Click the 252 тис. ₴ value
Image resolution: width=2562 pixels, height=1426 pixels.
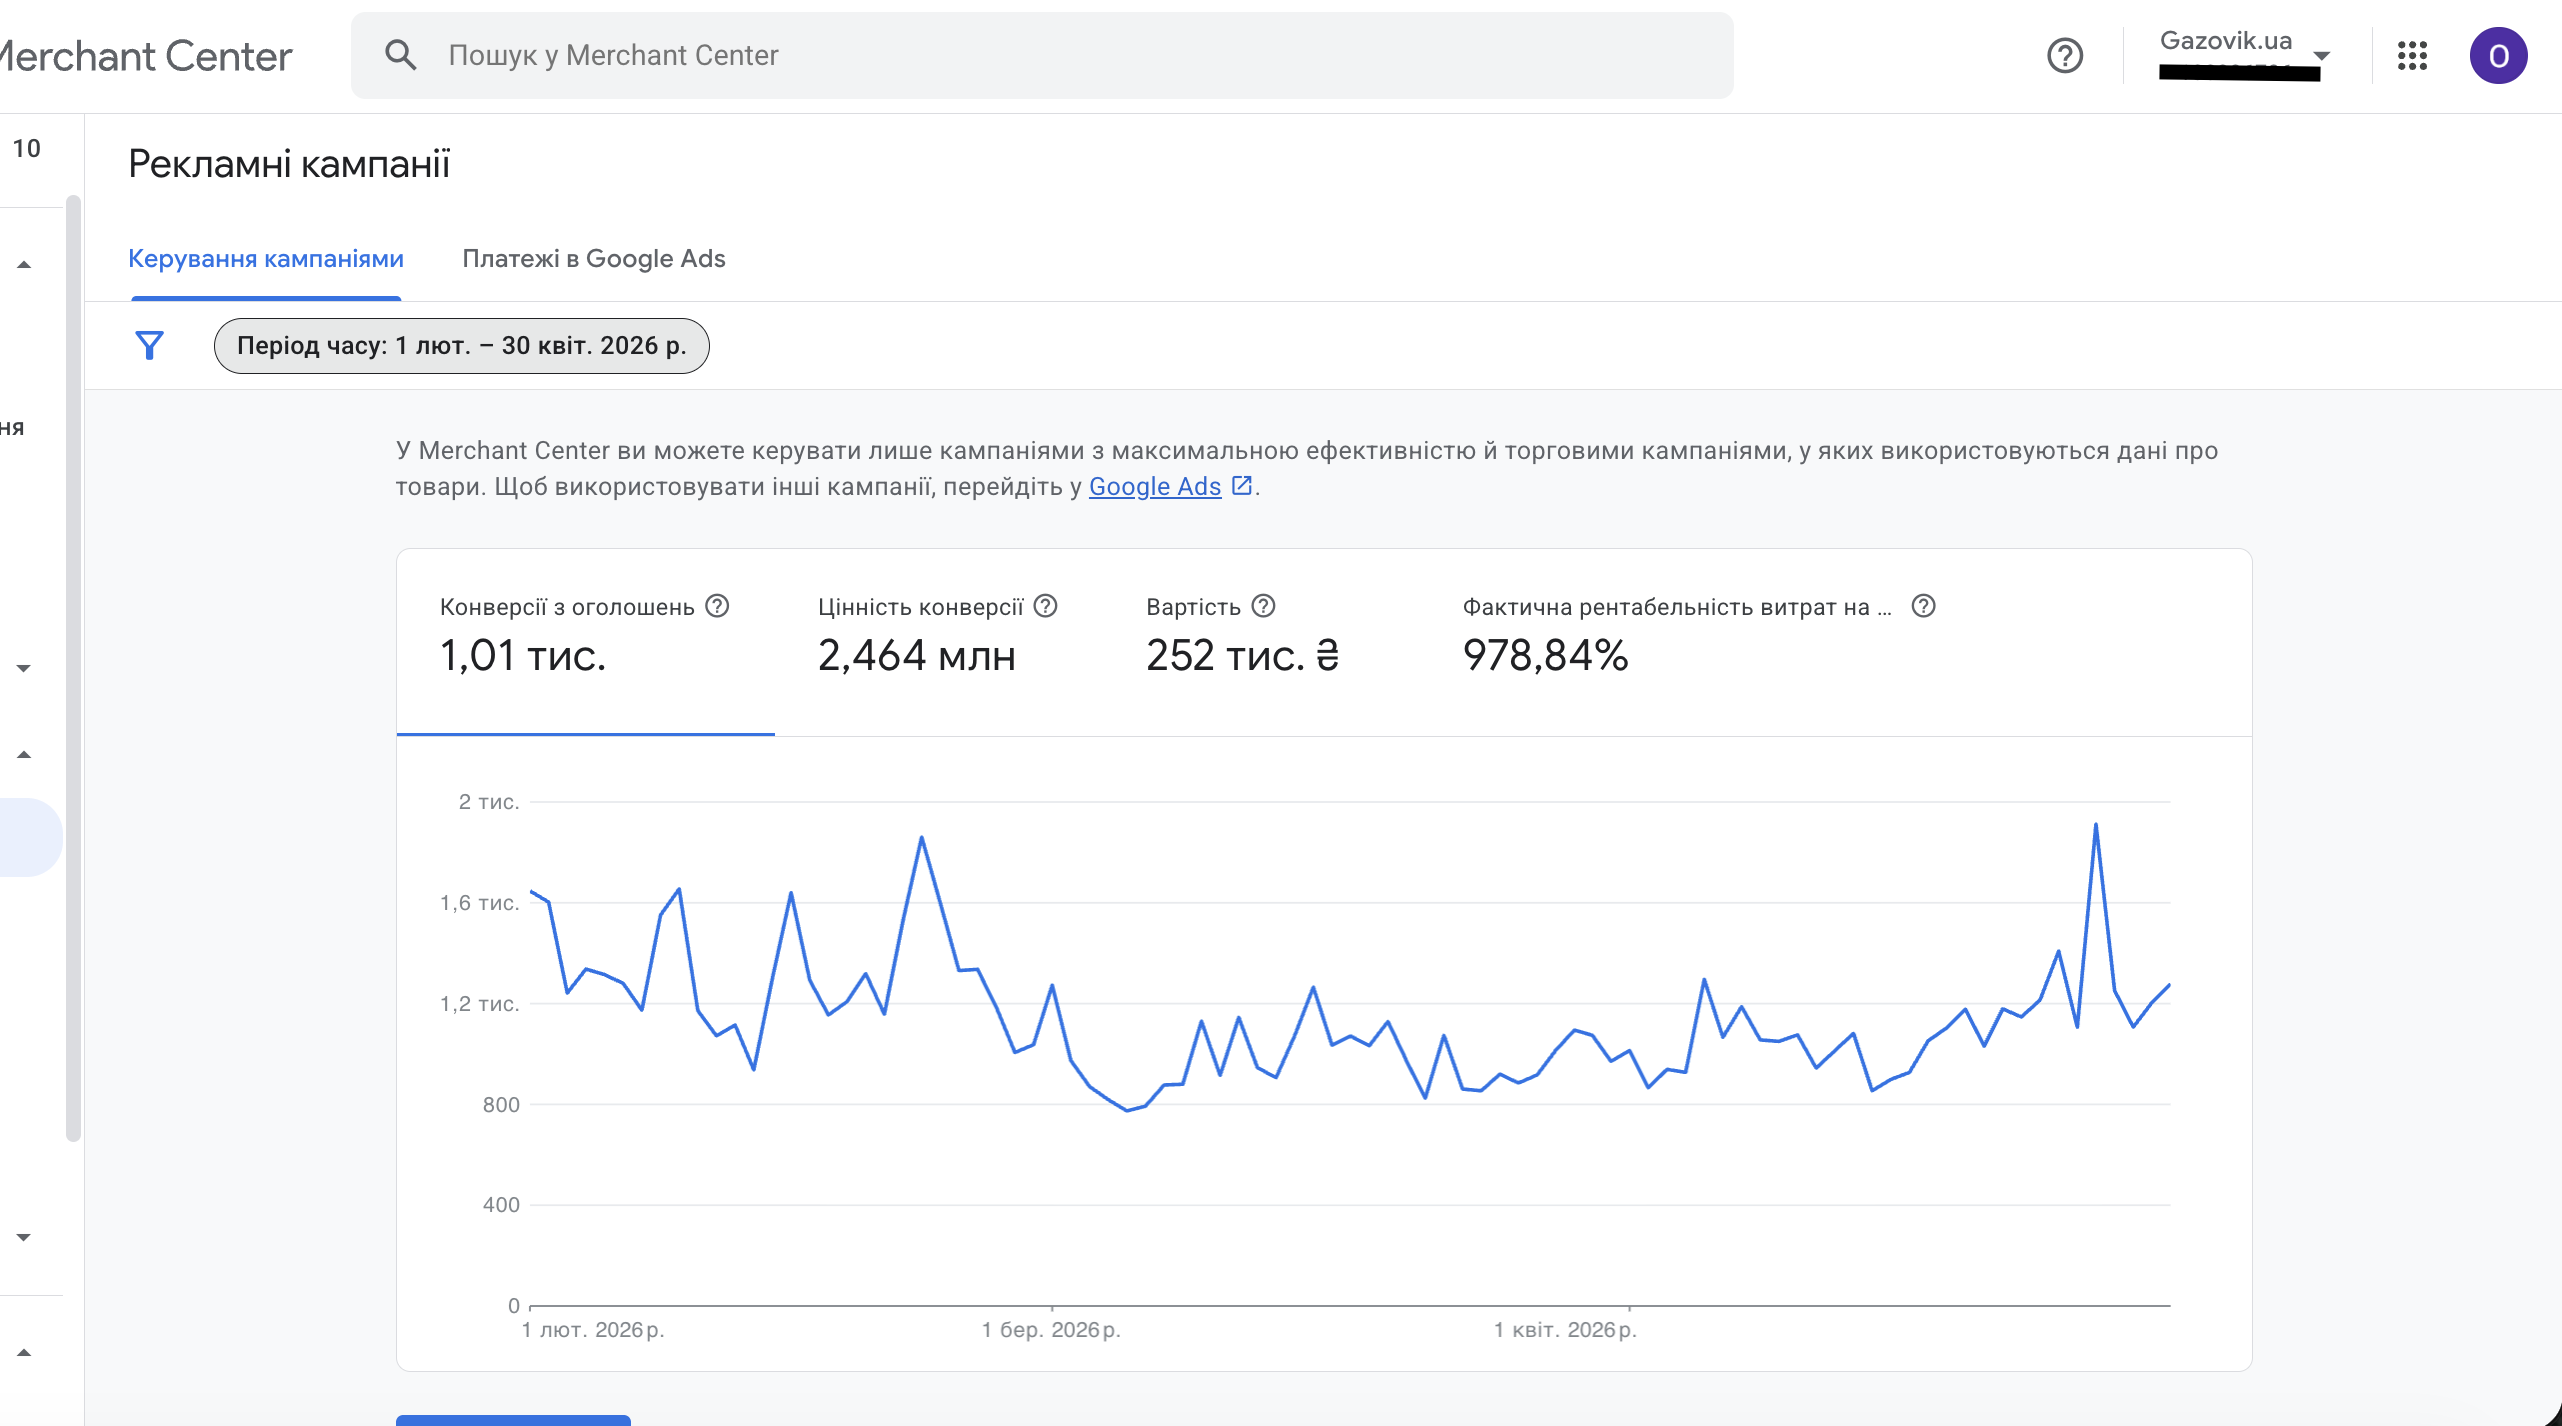1242,656
